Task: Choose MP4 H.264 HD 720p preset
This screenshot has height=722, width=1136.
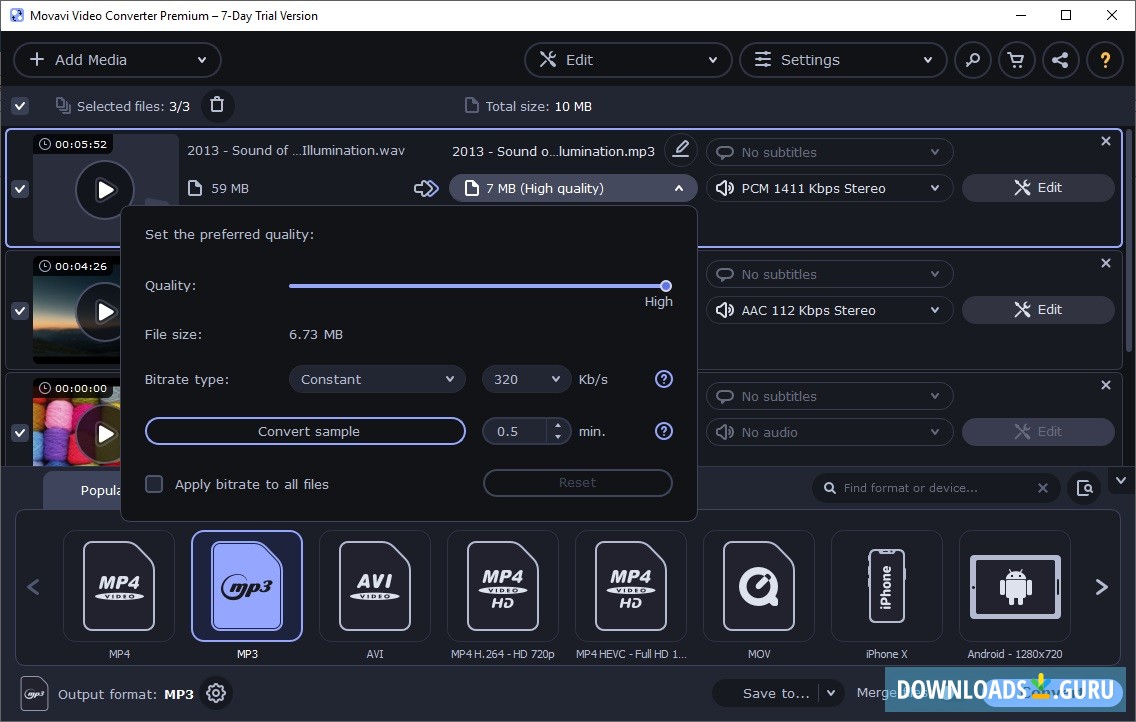Action: [x=503, y=586]
